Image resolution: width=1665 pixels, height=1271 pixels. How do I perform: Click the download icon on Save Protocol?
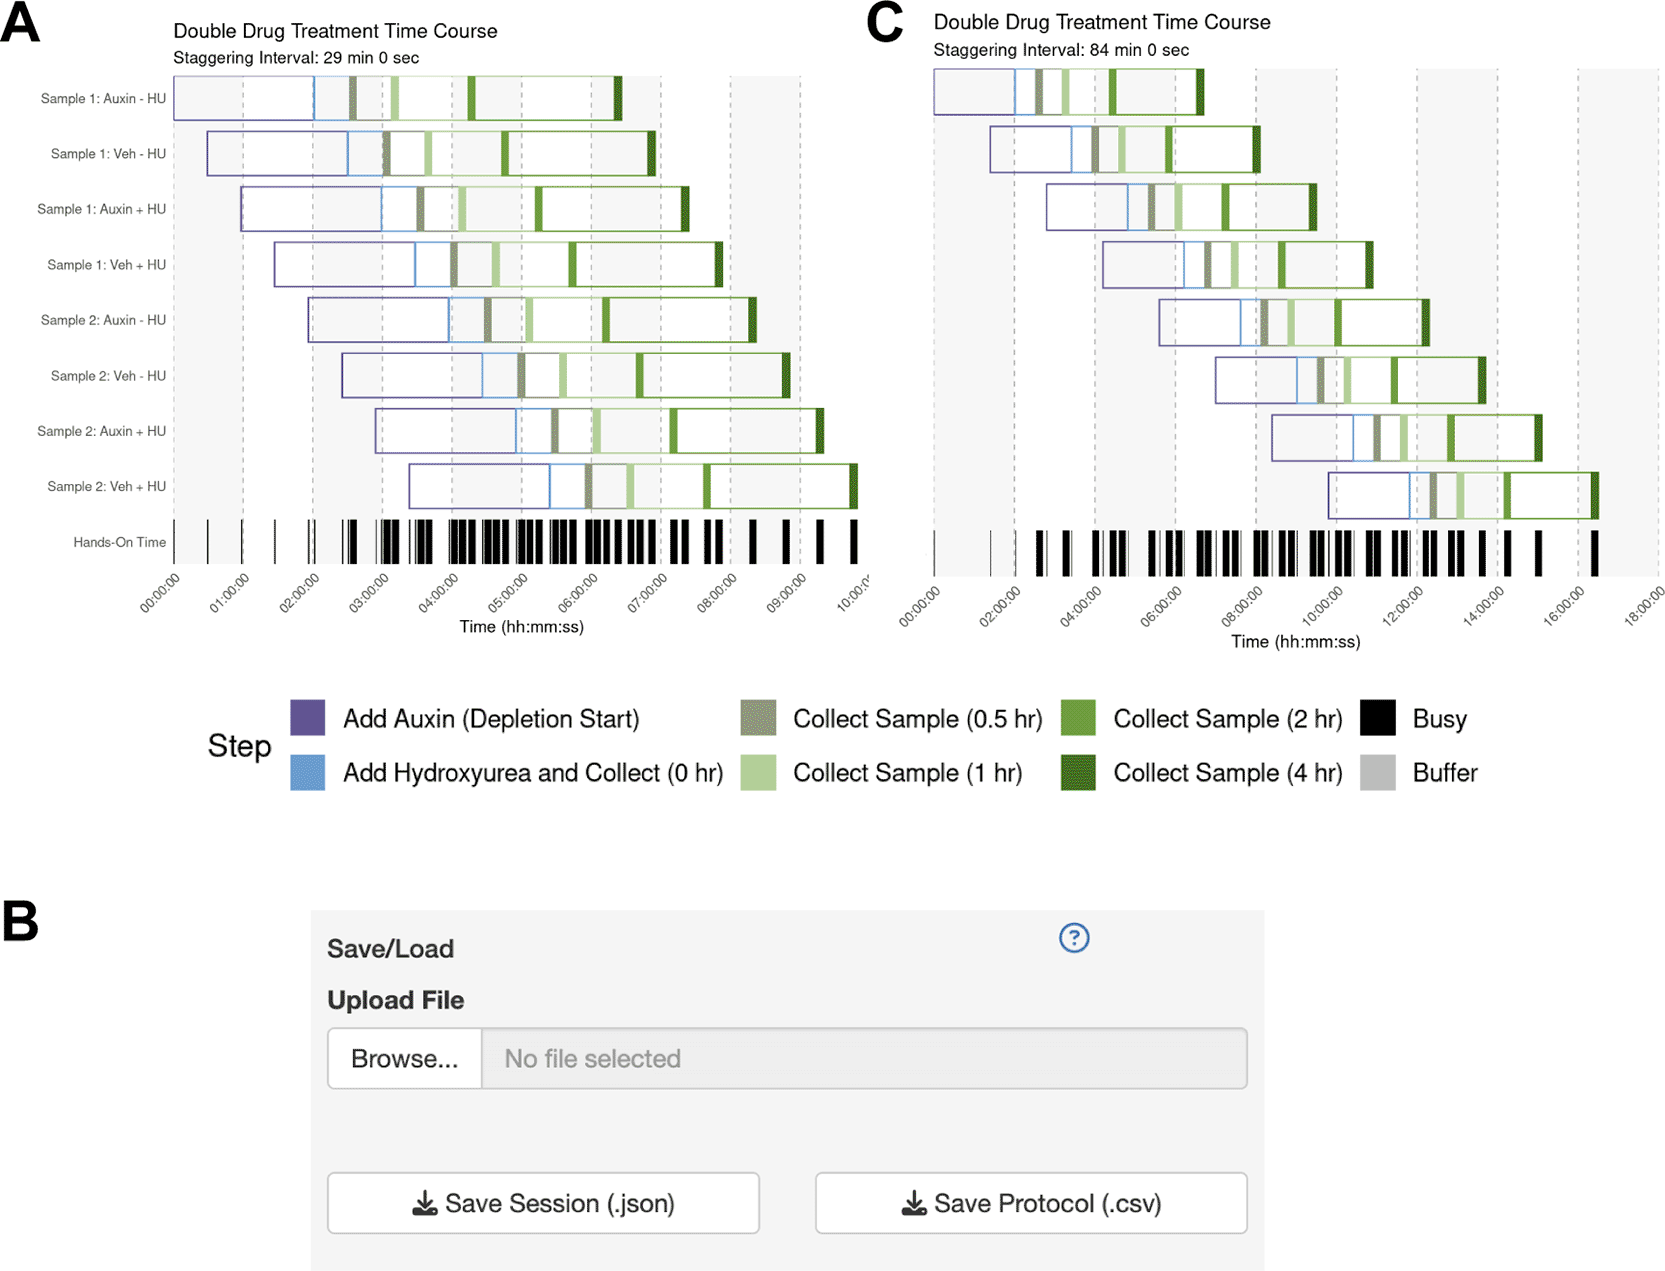(914, 1203)
